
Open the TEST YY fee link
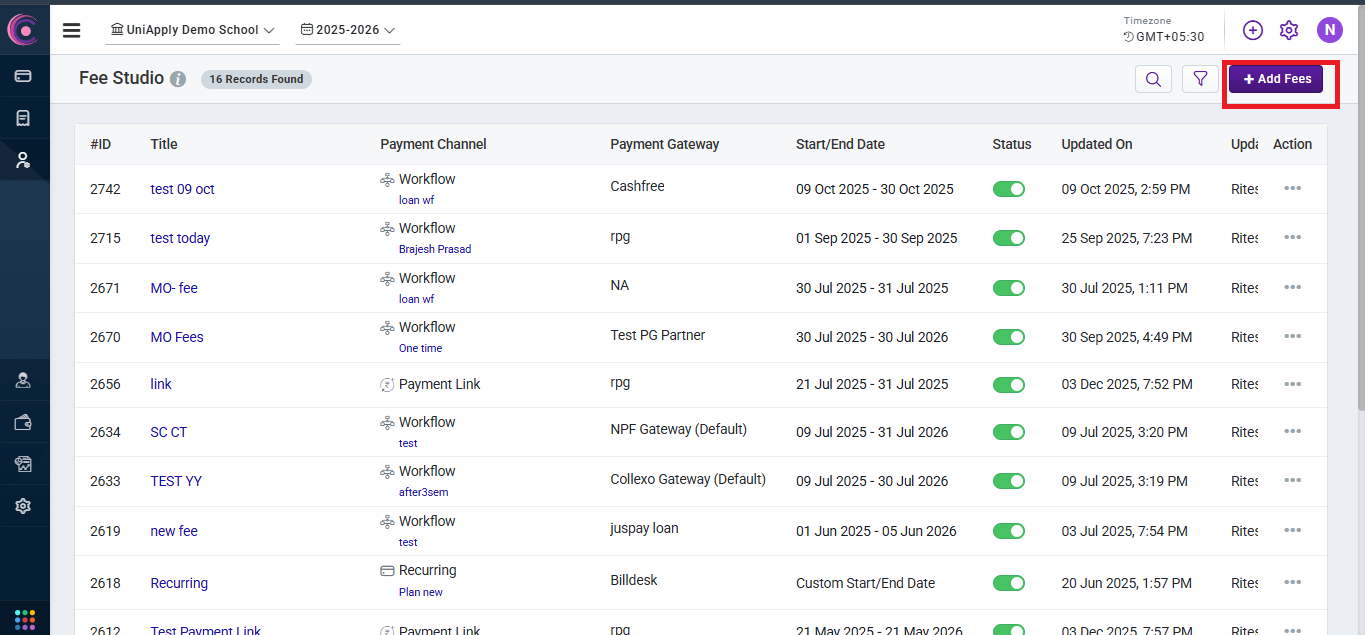tap(176, 481)
